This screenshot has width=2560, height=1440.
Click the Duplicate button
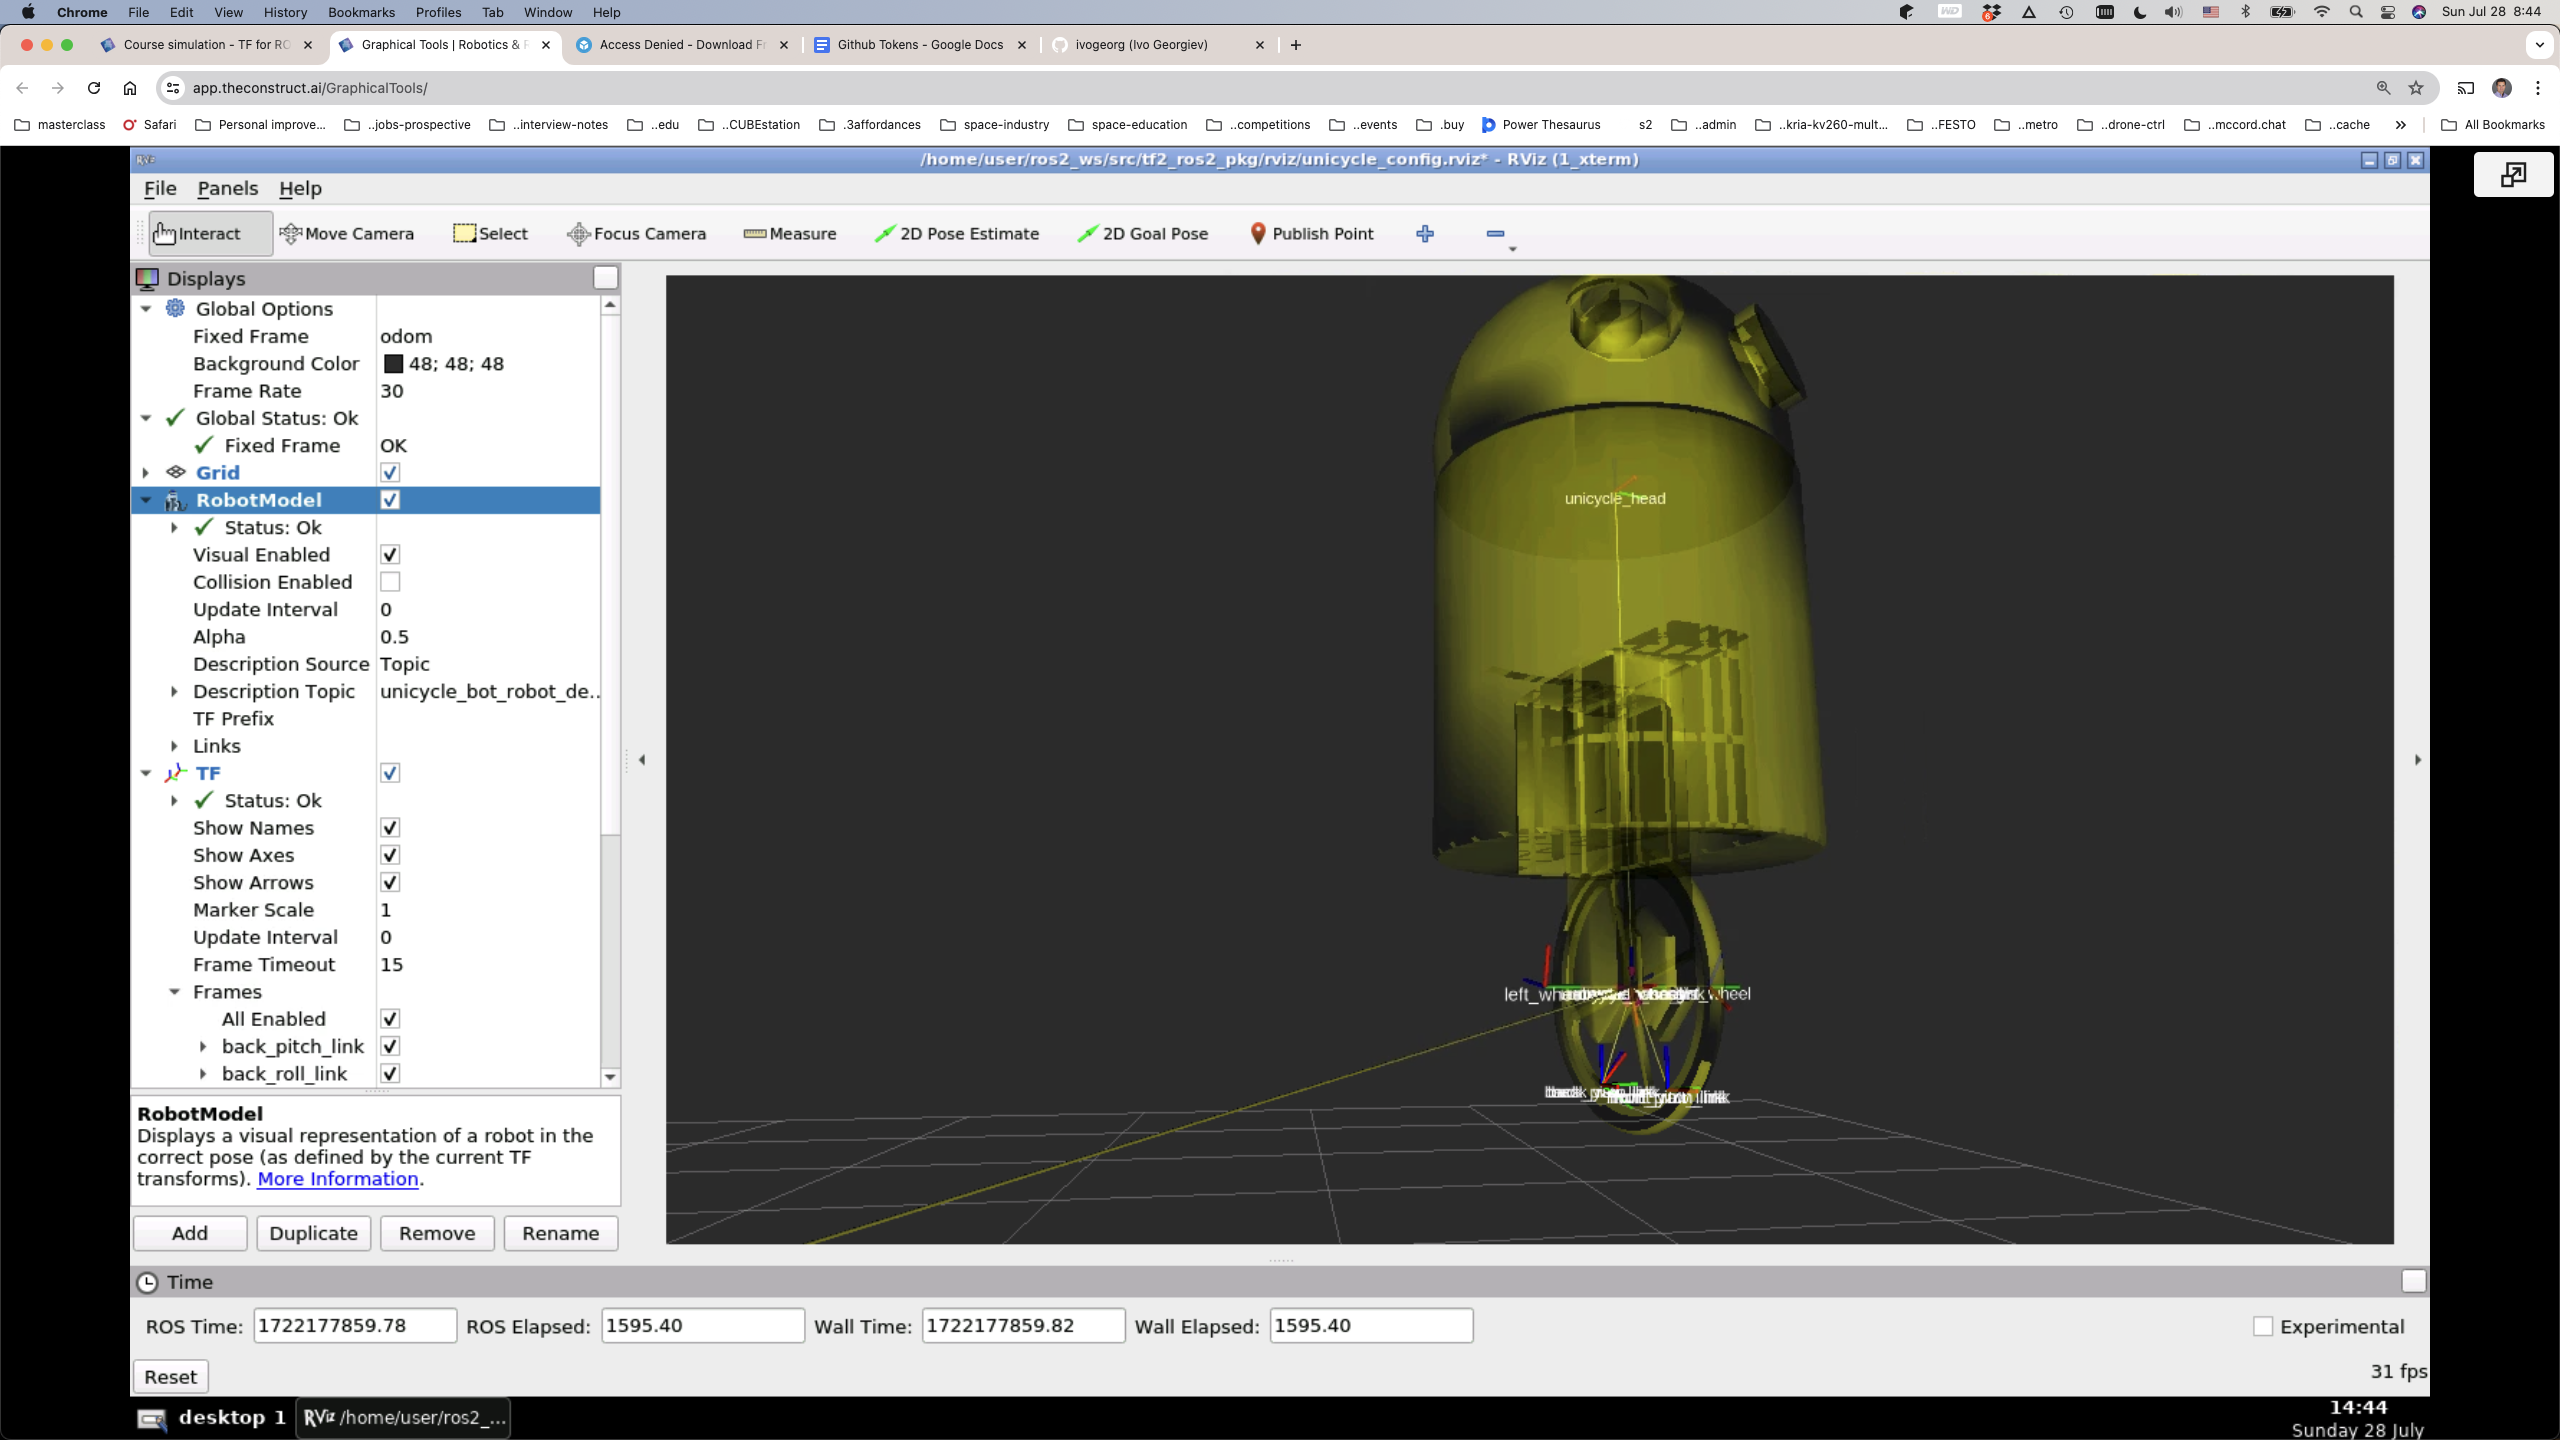point(313,1233)
